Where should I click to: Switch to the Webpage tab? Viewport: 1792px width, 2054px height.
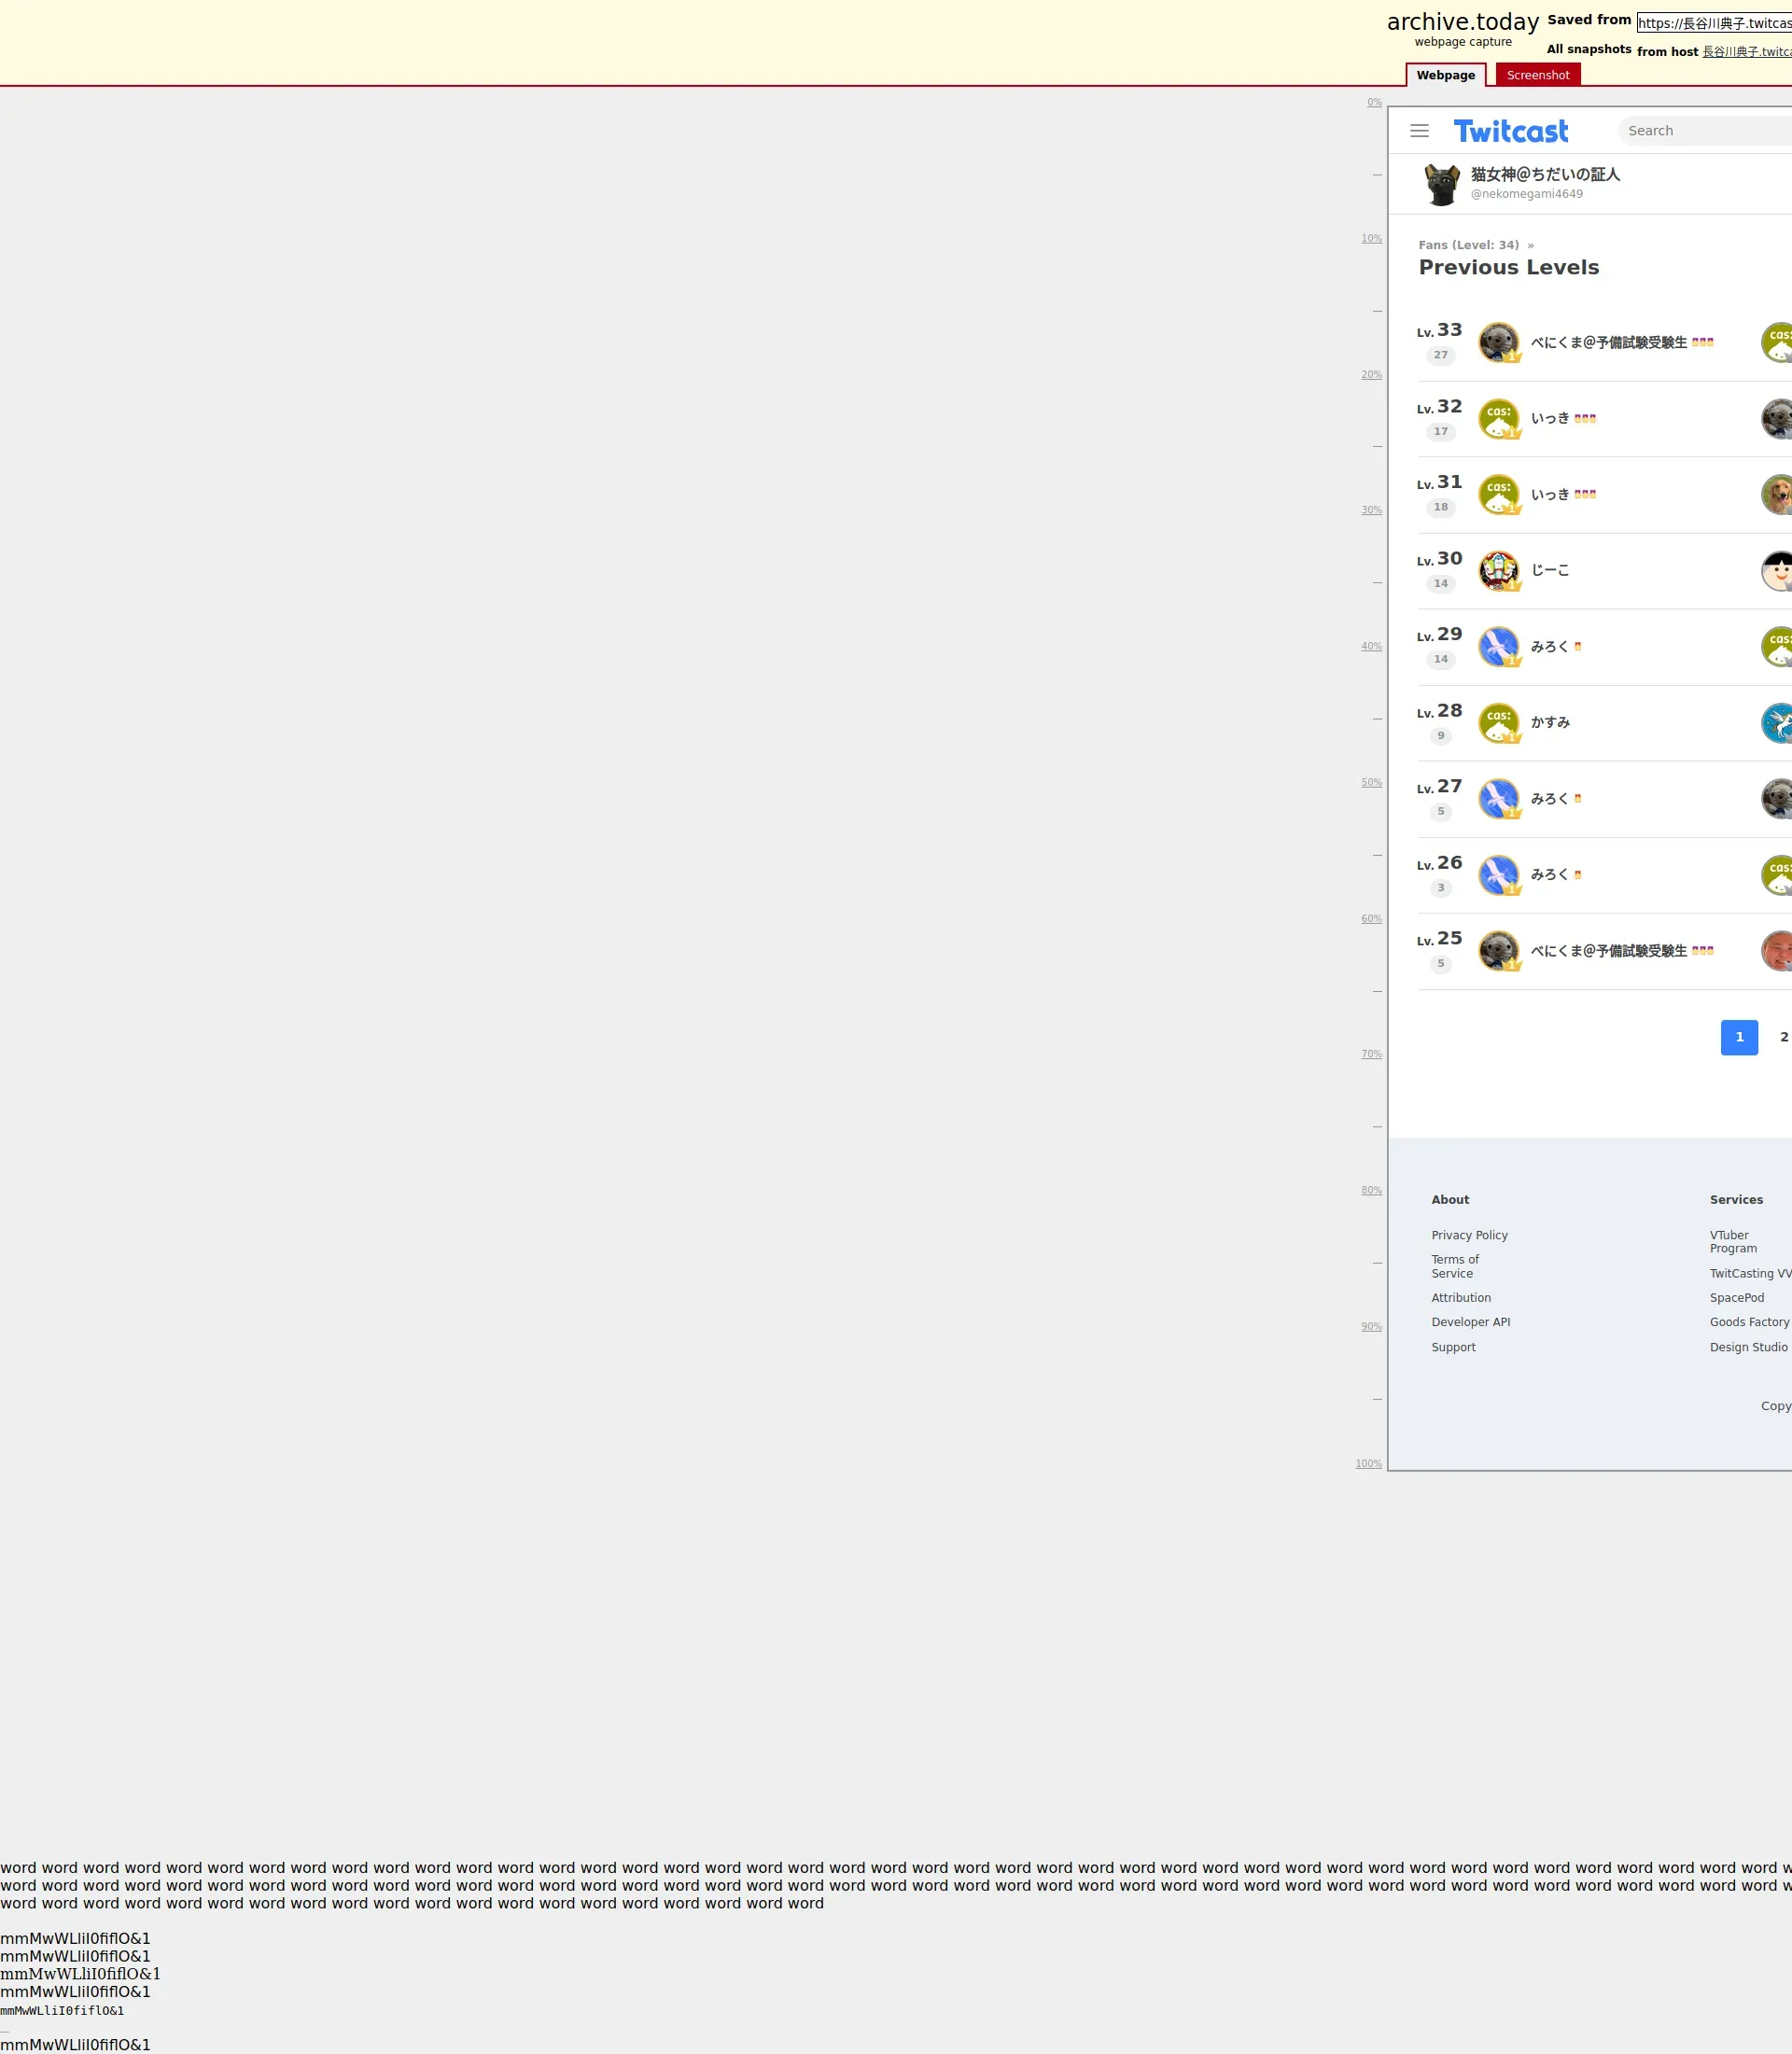(1445, 75)
